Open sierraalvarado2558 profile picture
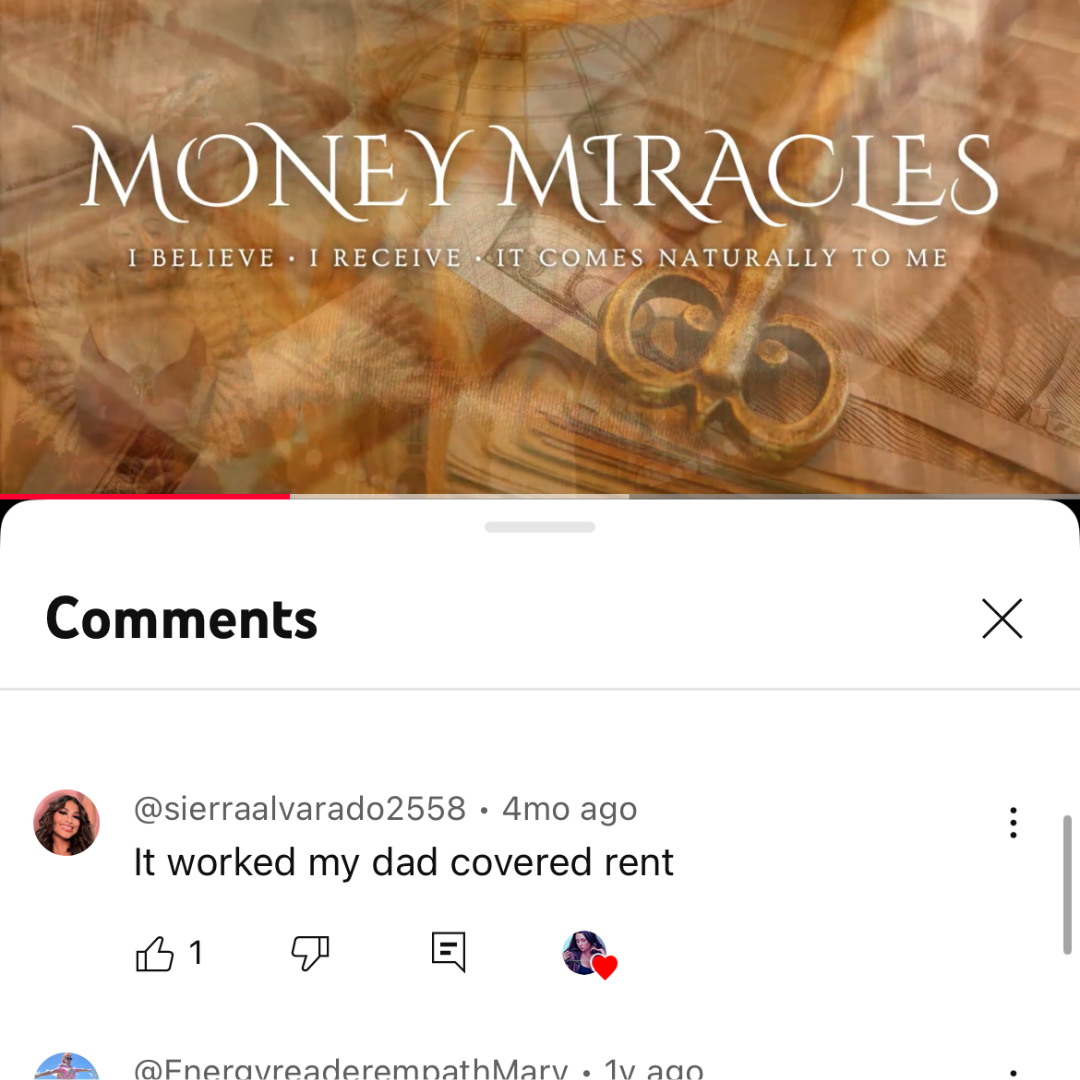This screenshot has width=1080, height=1080. pos(67,822)
